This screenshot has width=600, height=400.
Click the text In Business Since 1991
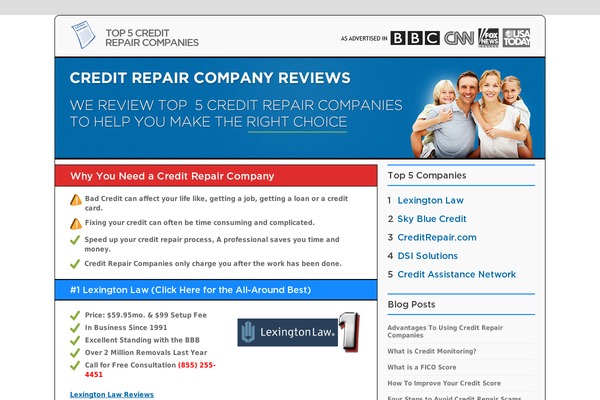click(126, 328)
